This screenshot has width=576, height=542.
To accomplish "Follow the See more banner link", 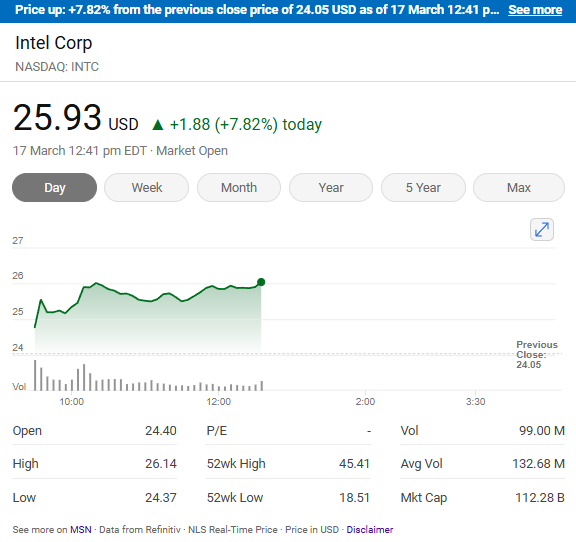I will [535, 10].
